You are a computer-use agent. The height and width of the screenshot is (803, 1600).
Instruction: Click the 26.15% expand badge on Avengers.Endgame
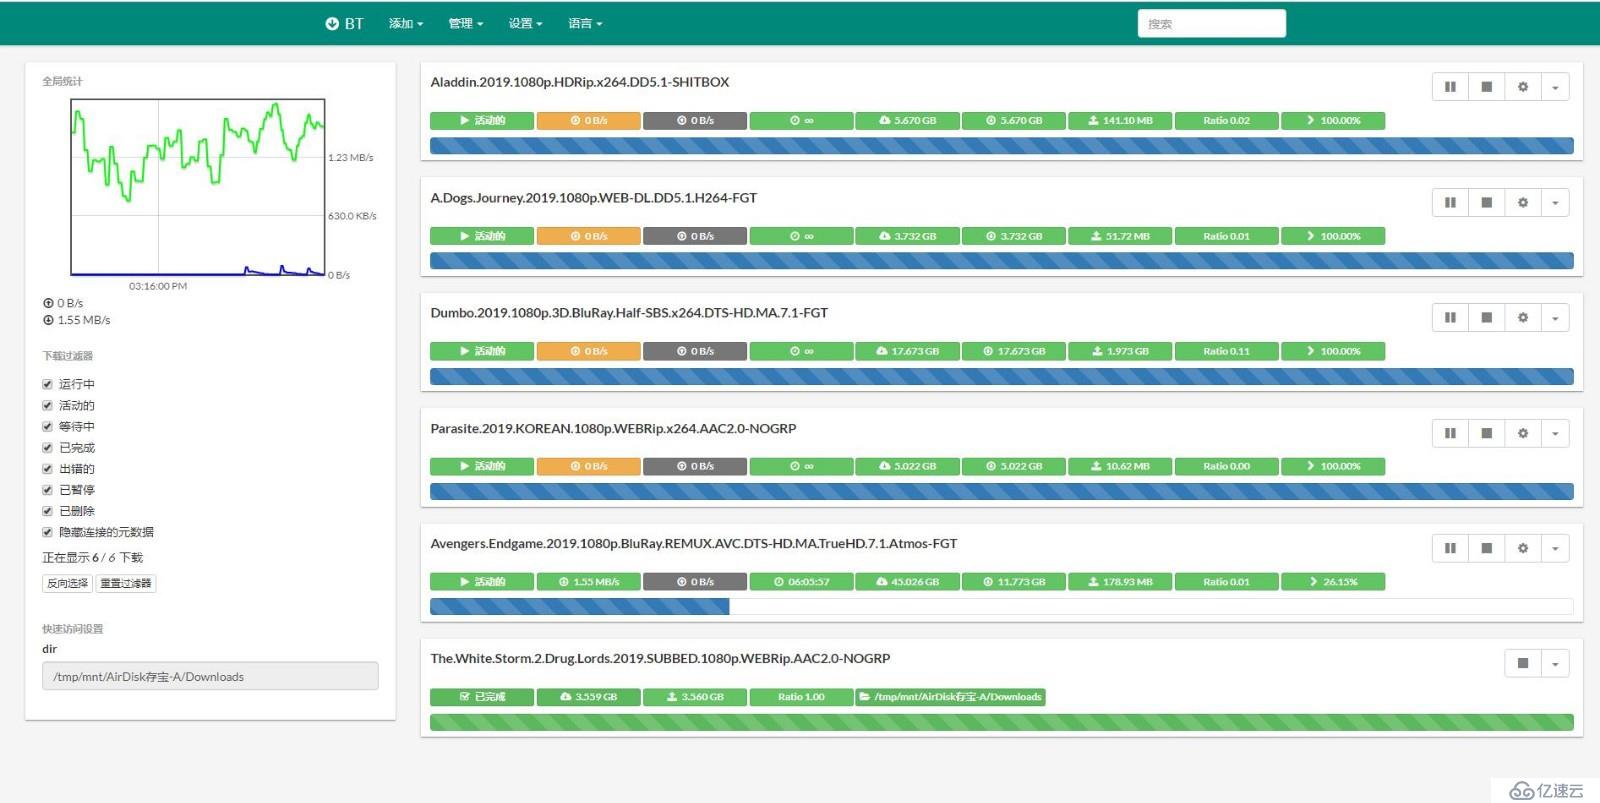coord(1333,581)
